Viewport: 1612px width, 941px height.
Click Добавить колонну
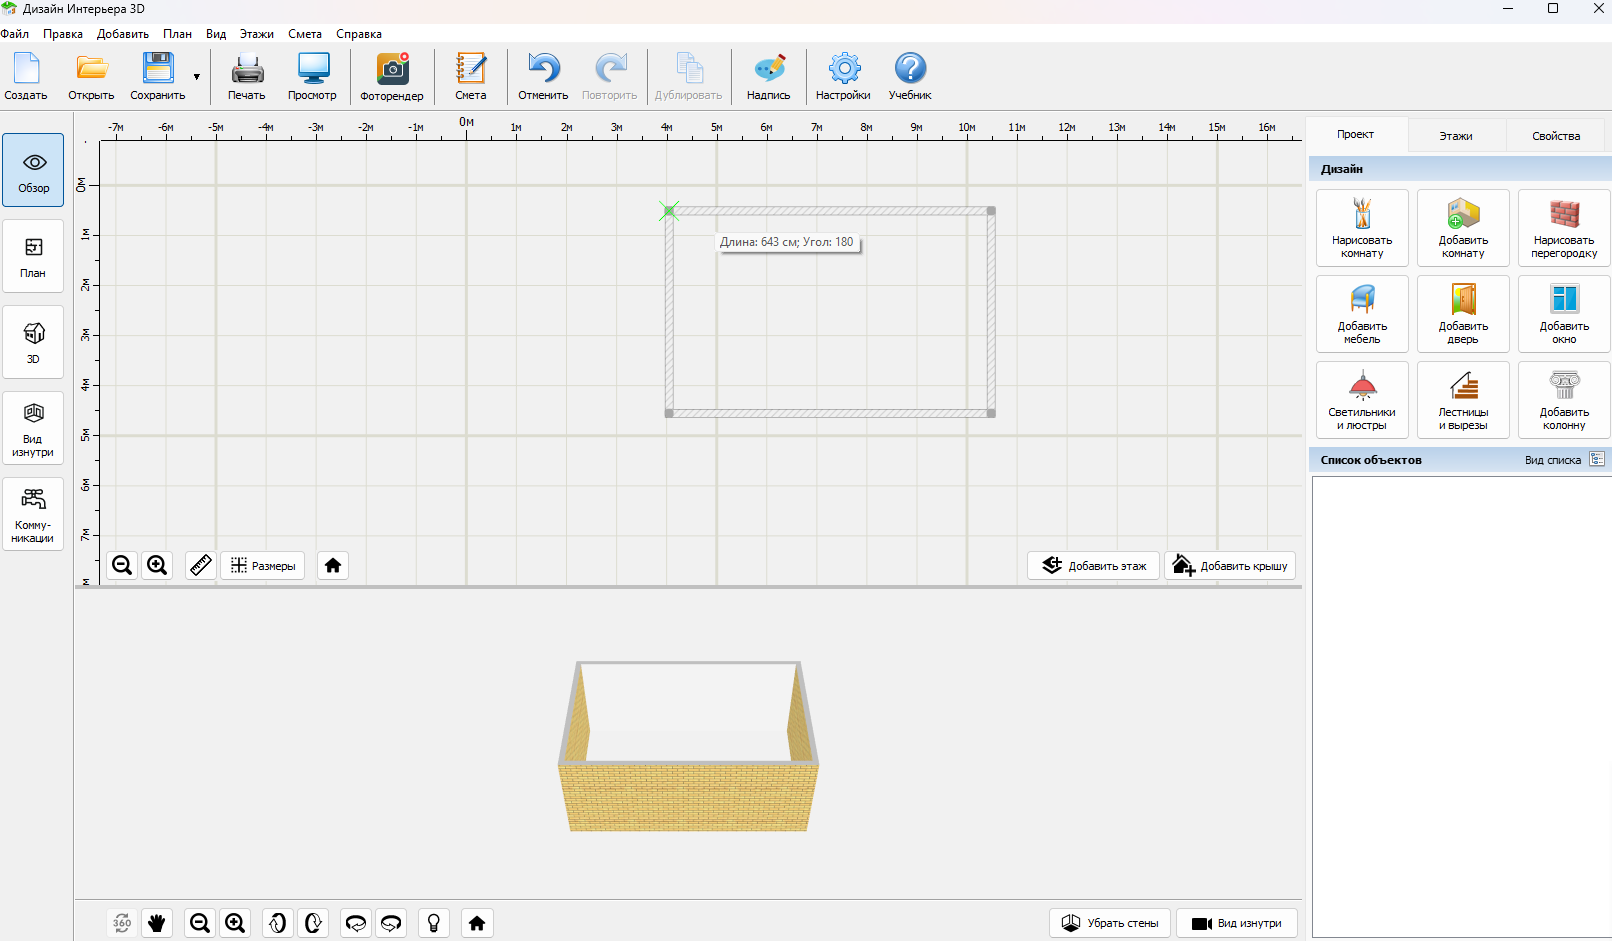1564,400
